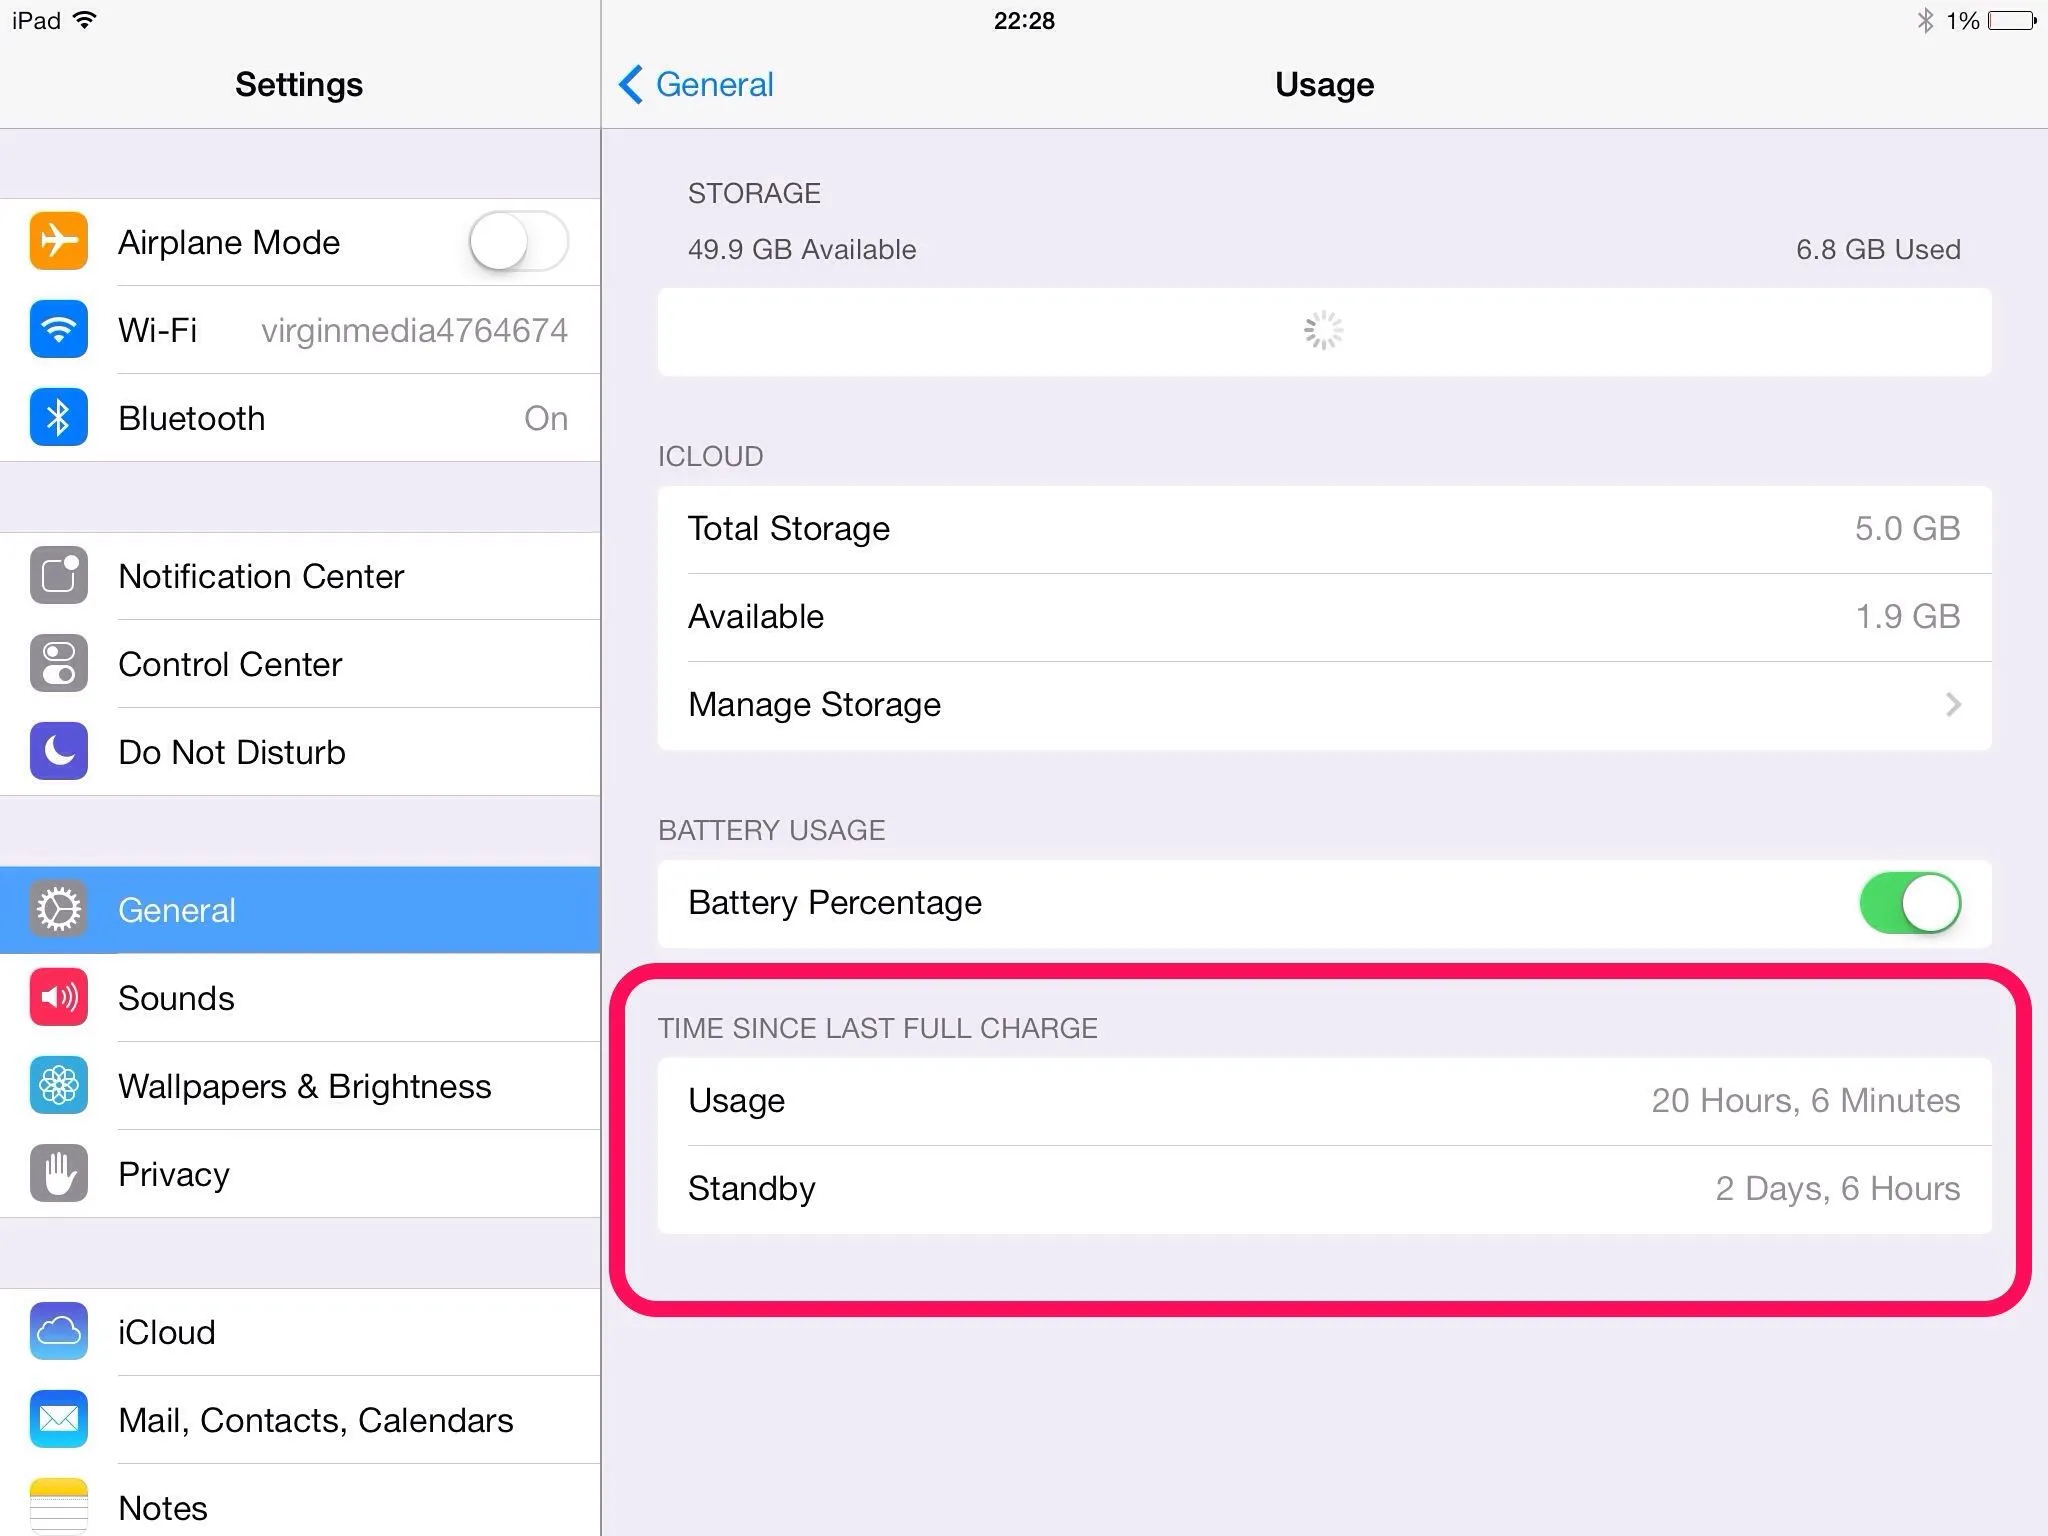The height and width of the screenshot is (1536, 2048).
Task: Tap the battery indicator in status bar
Action: point(2012,21)
